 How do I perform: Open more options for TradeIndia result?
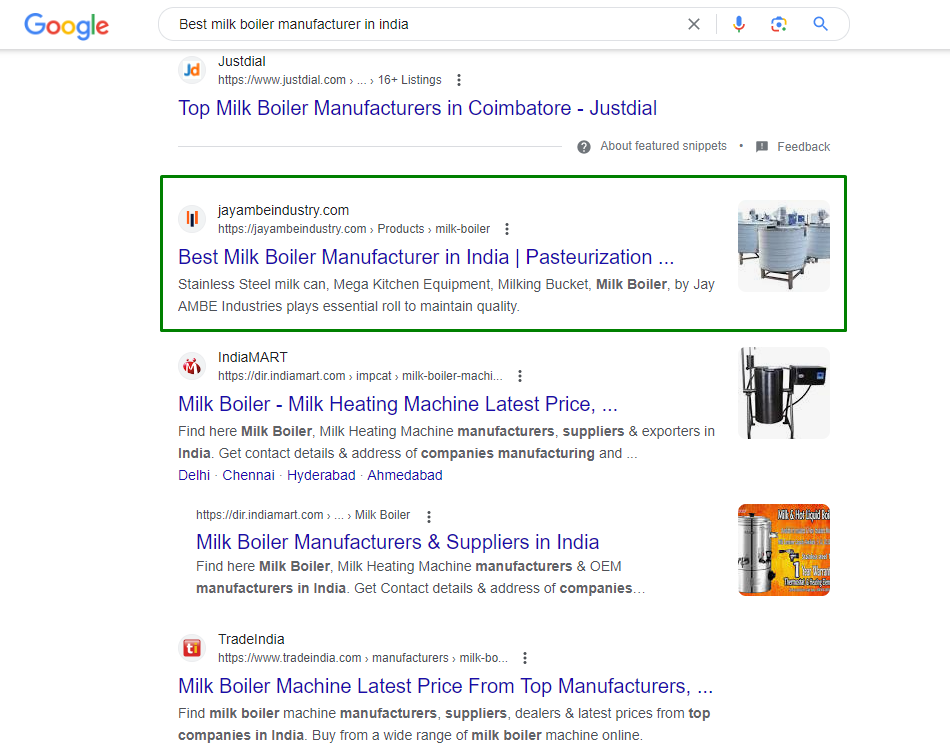click(525, 658)
